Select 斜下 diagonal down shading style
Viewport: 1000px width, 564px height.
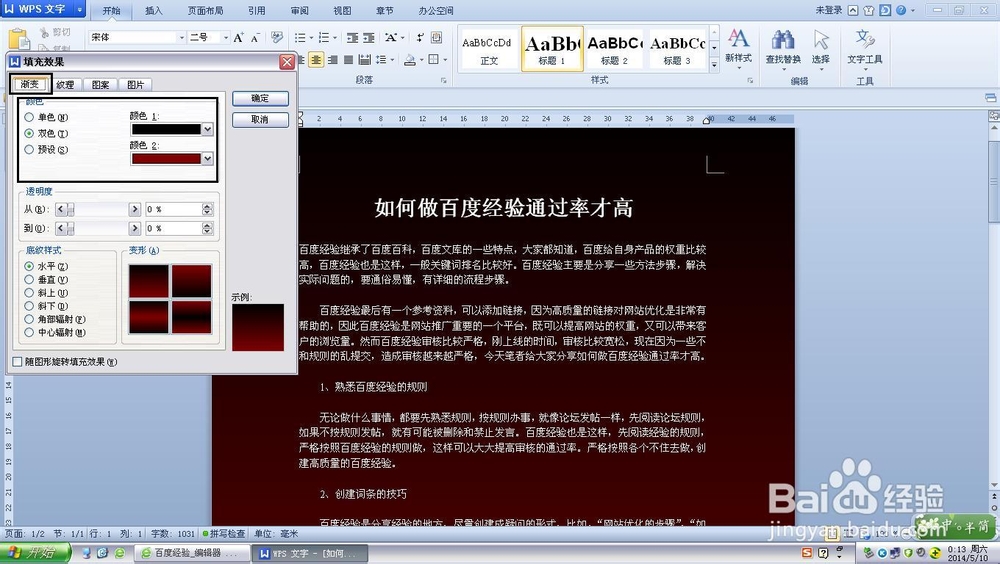(x=29, y=306)
